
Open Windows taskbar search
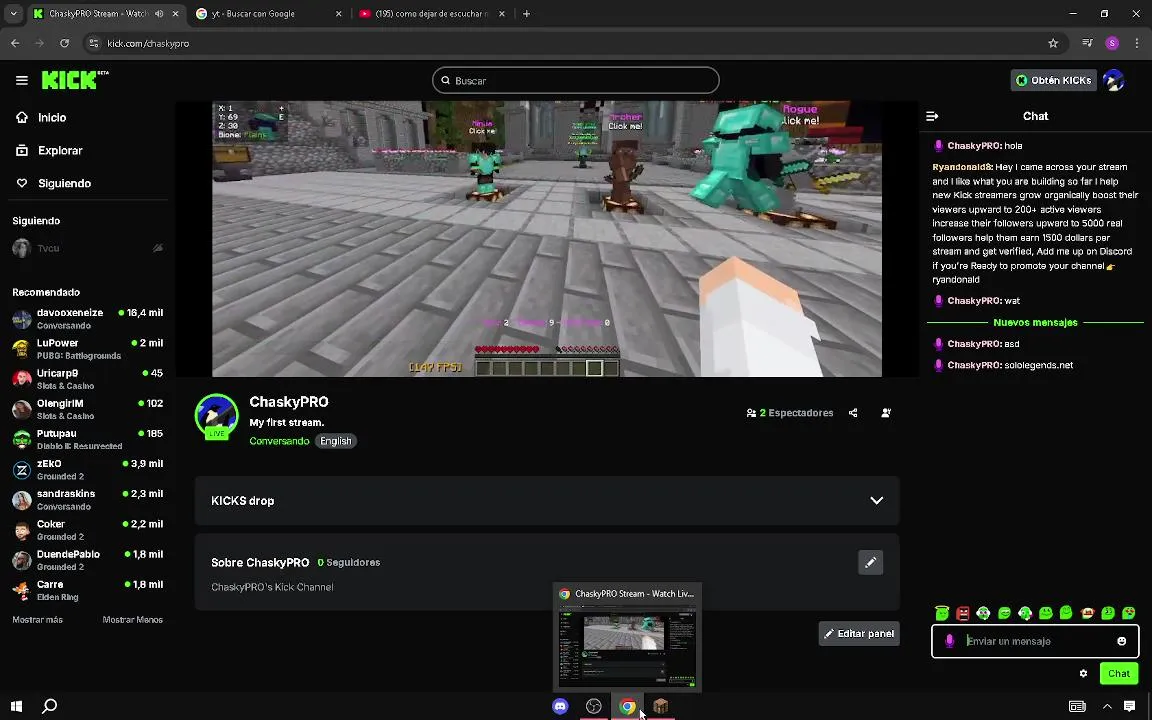click(x=49, y=706)
